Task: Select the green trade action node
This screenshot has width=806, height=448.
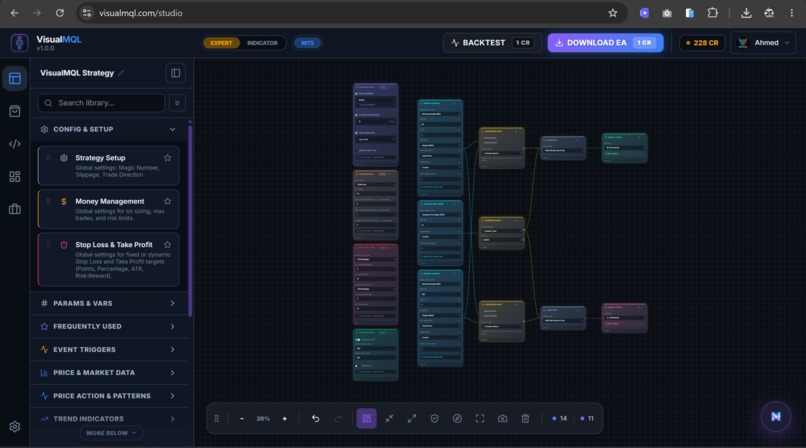Action: (x=625, y=147)
